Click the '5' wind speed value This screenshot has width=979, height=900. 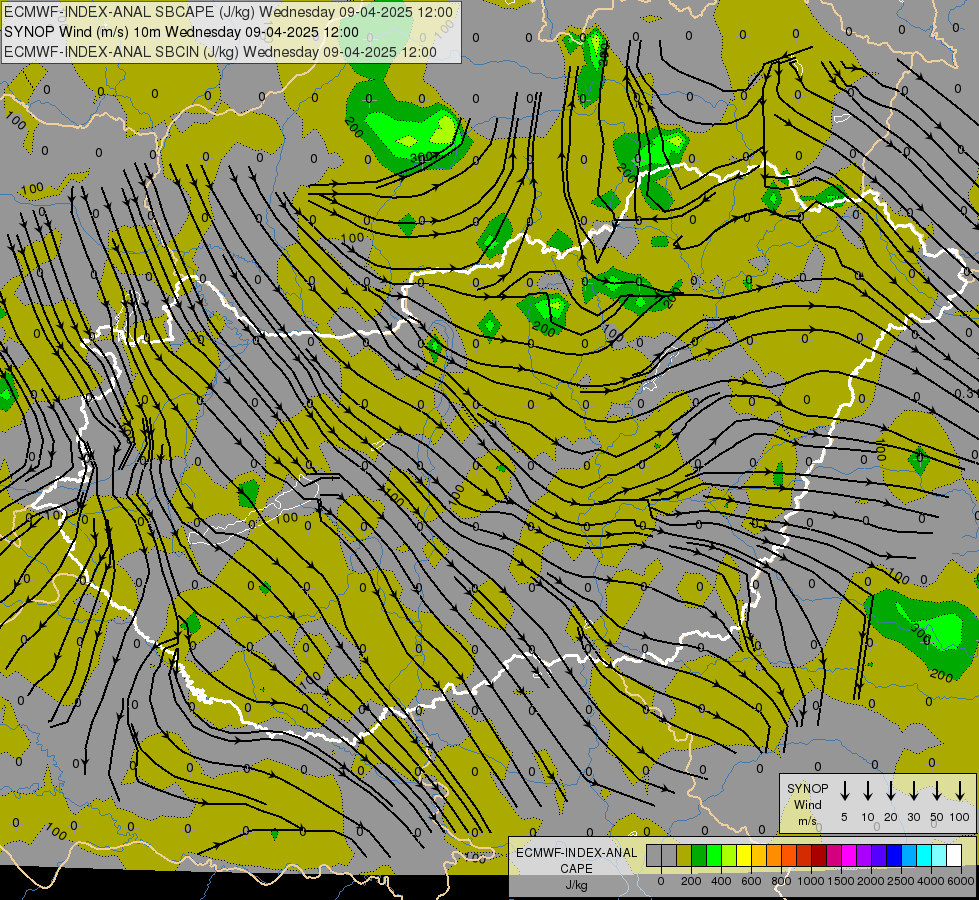point(844,817)
